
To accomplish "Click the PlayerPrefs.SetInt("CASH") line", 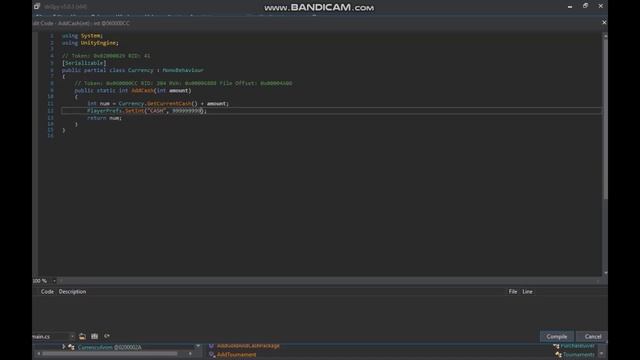I will 147,111.
